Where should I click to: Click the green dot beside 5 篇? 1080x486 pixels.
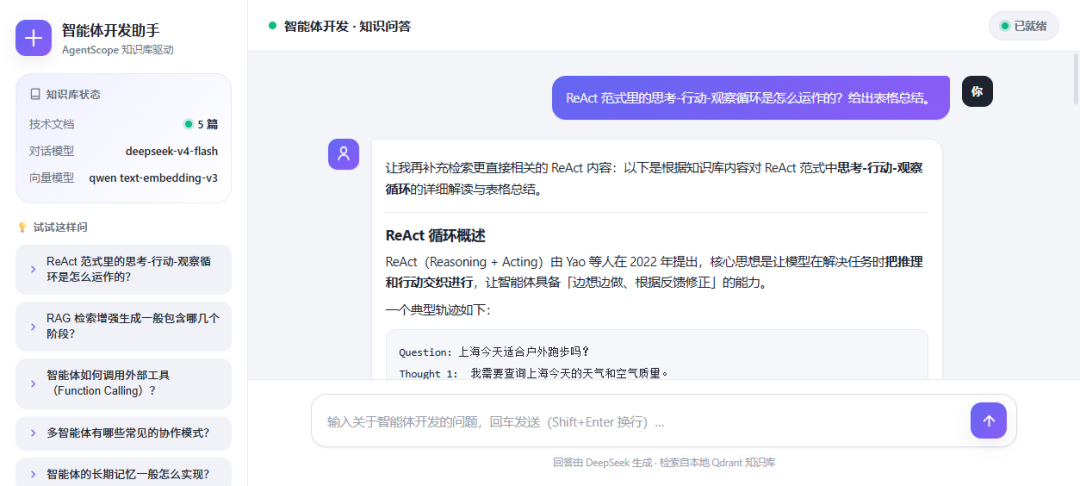(187, 125)
